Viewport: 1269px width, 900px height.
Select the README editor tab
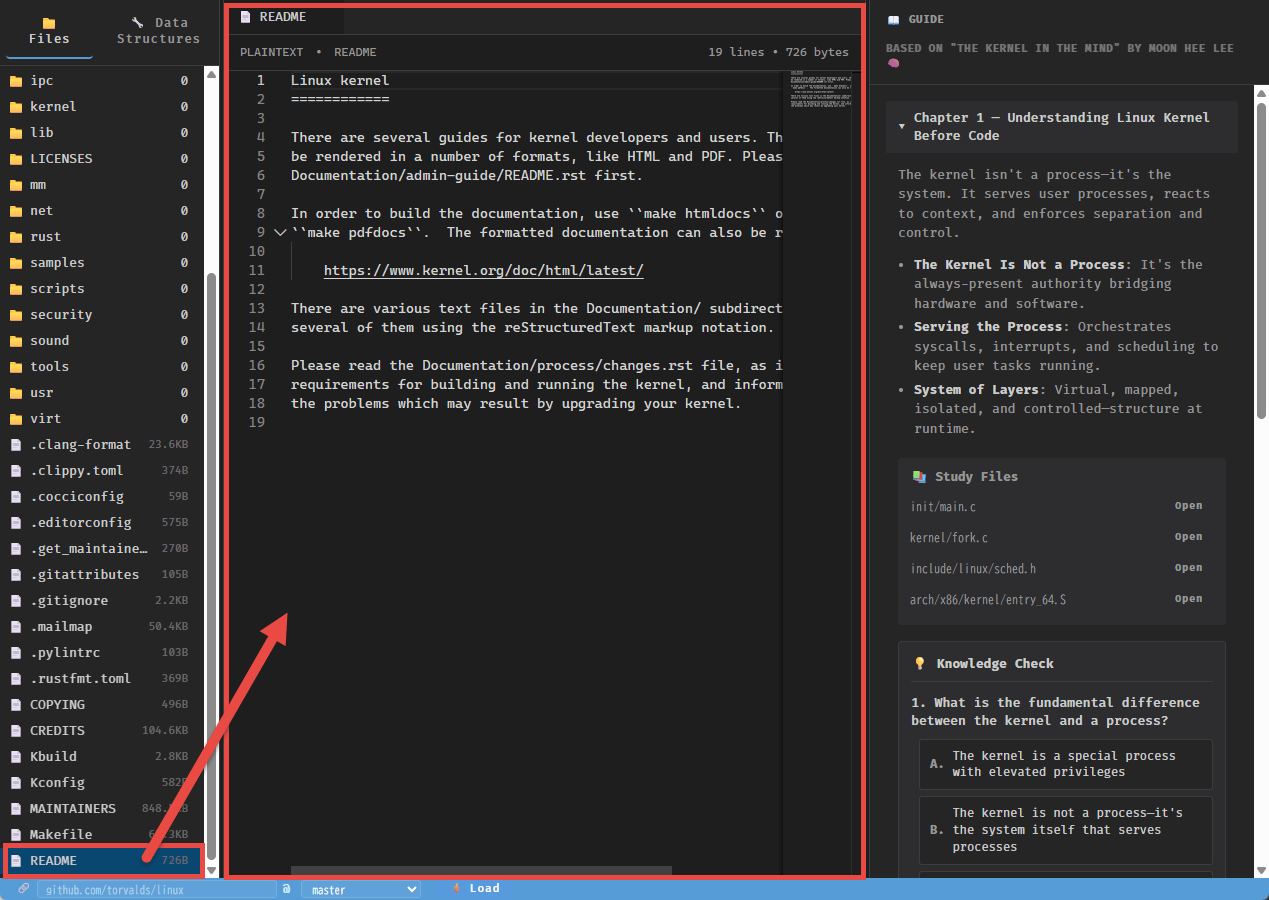point(283,17)
